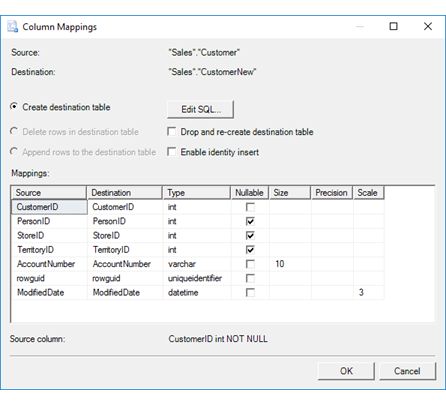
Task: Click the int type cell for StoreID
Action: [x=197, y=236]
